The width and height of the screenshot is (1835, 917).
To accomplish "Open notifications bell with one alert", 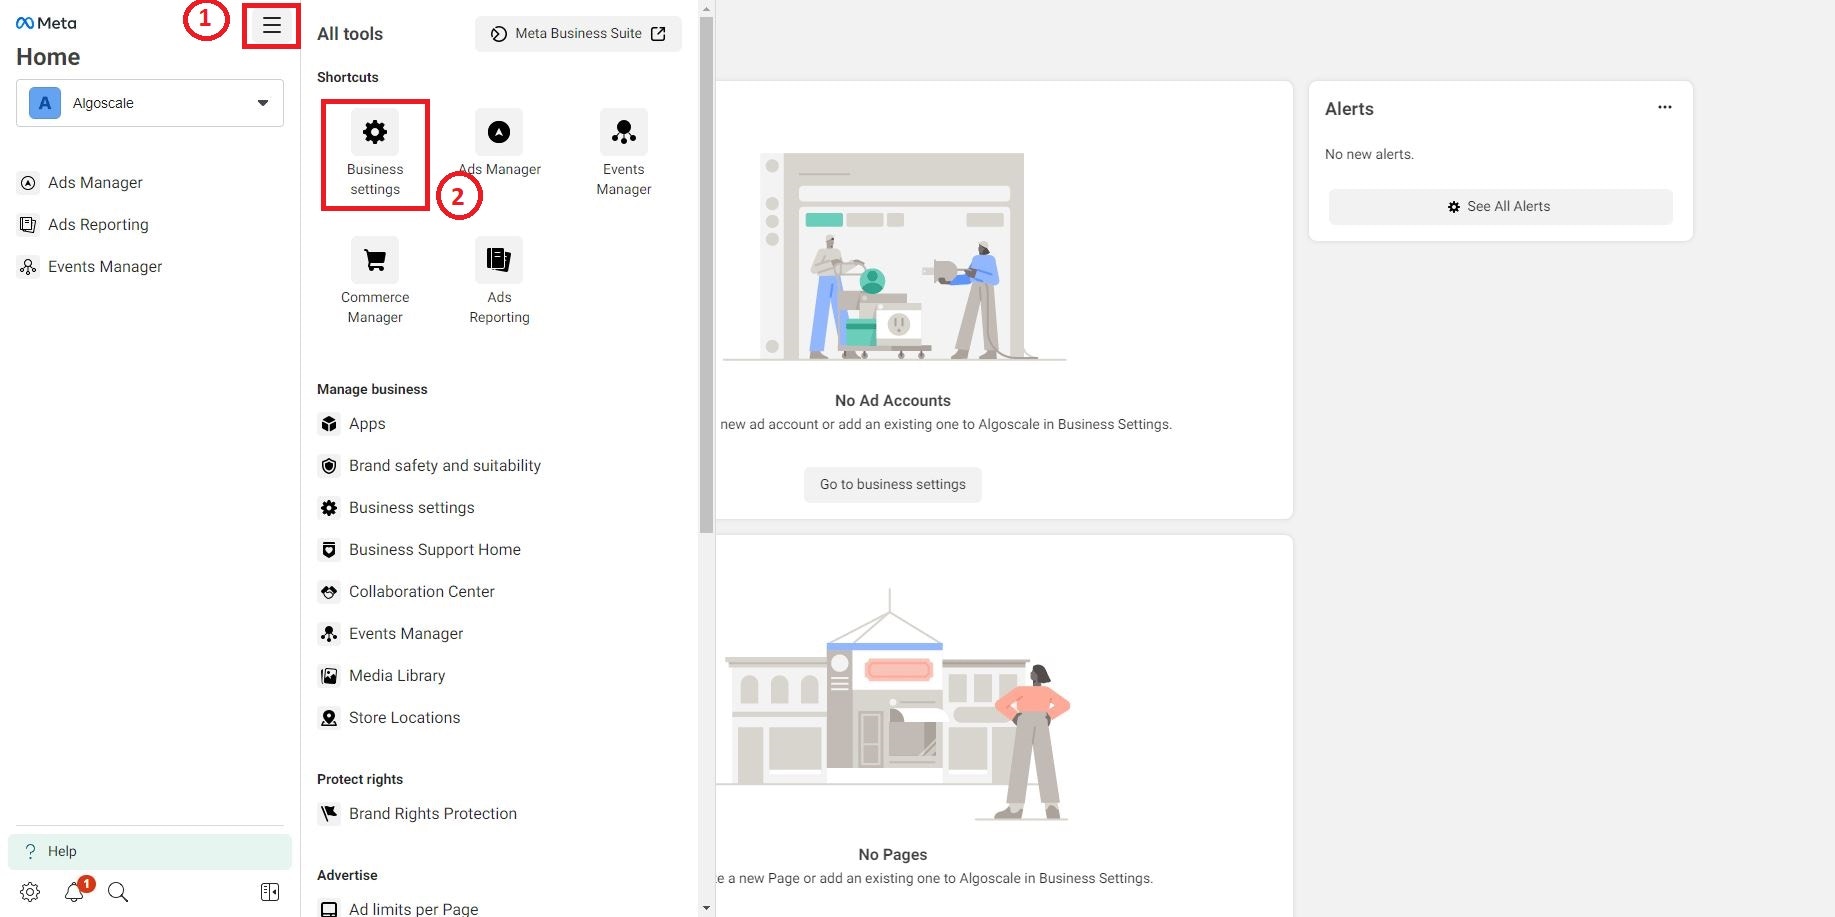I will (75, 891).
